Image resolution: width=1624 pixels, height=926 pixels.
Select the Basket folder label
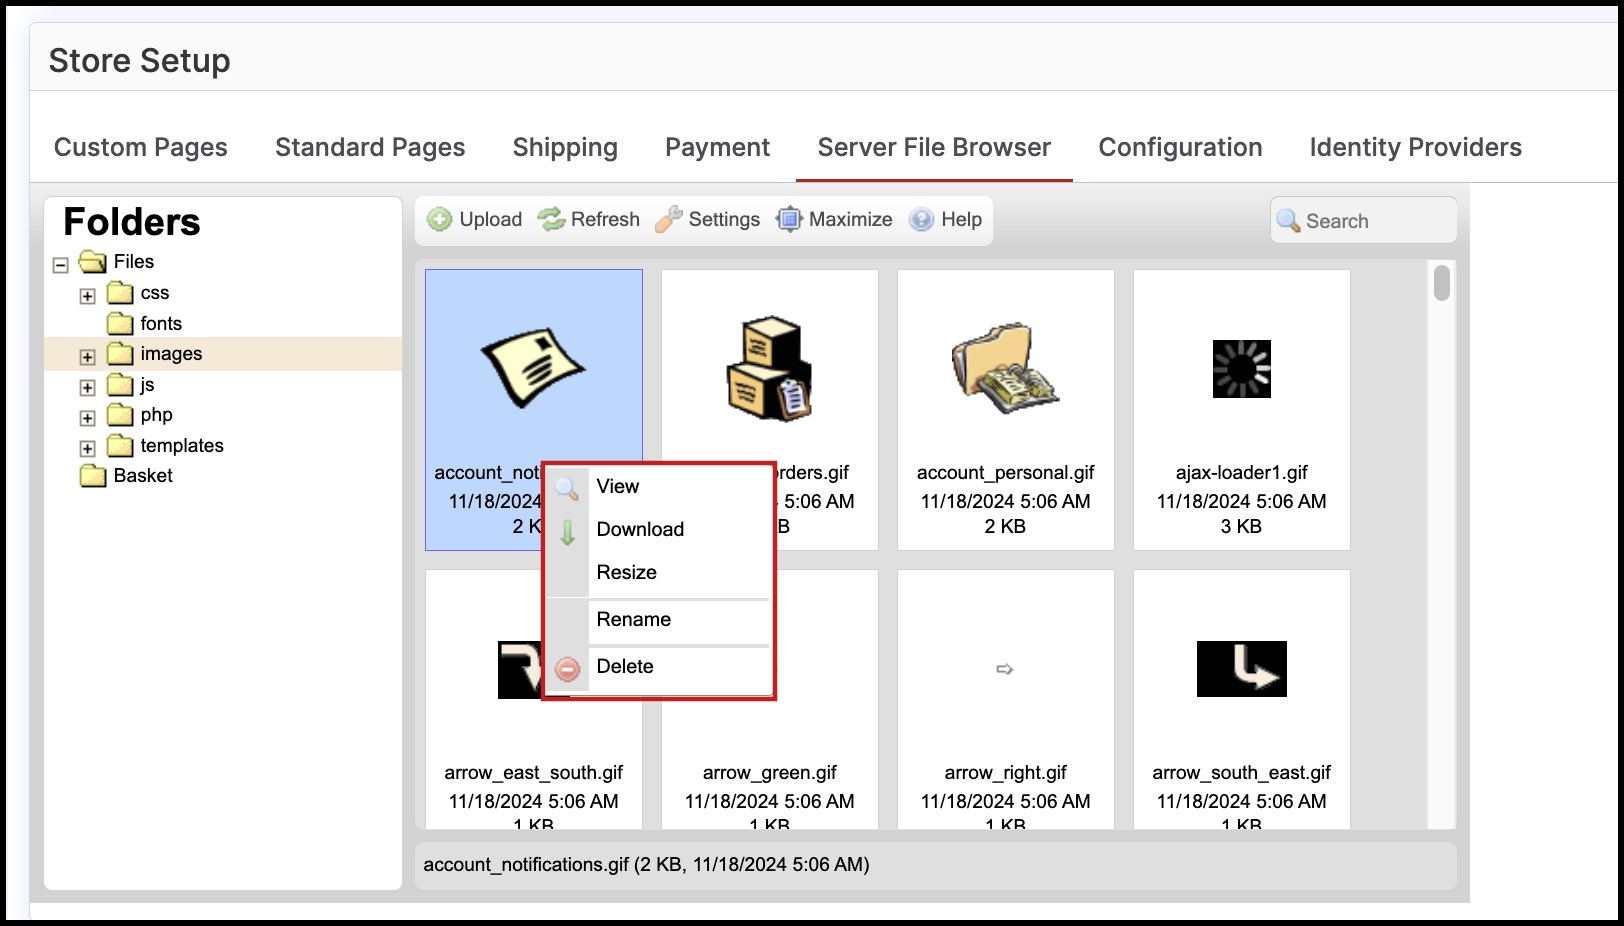[143, 476]
